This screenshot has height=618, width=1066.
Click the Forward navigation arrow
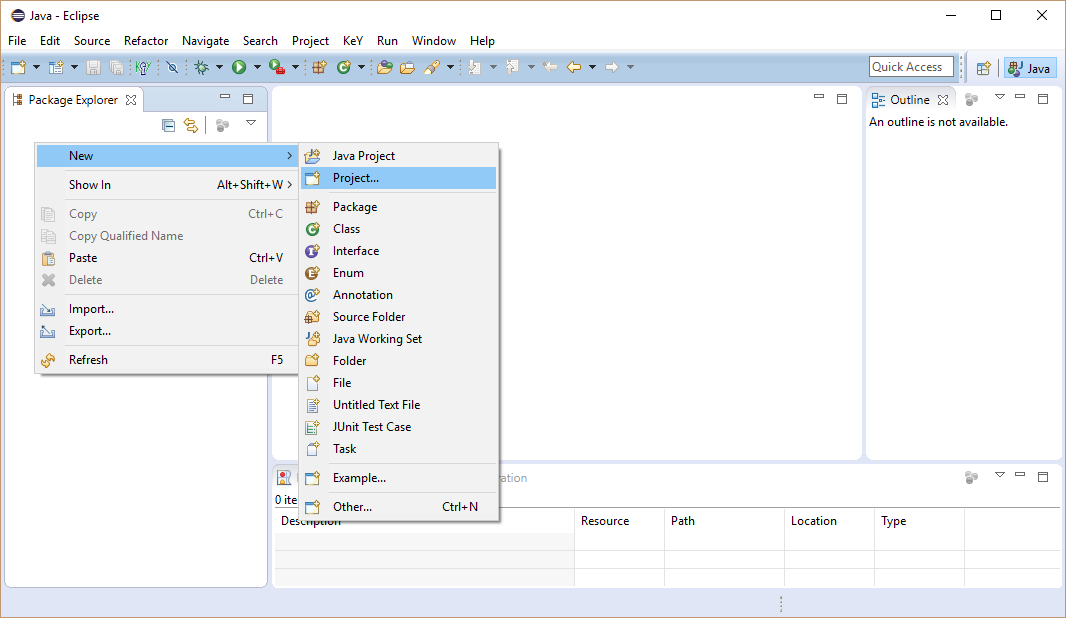pos(611,67)
